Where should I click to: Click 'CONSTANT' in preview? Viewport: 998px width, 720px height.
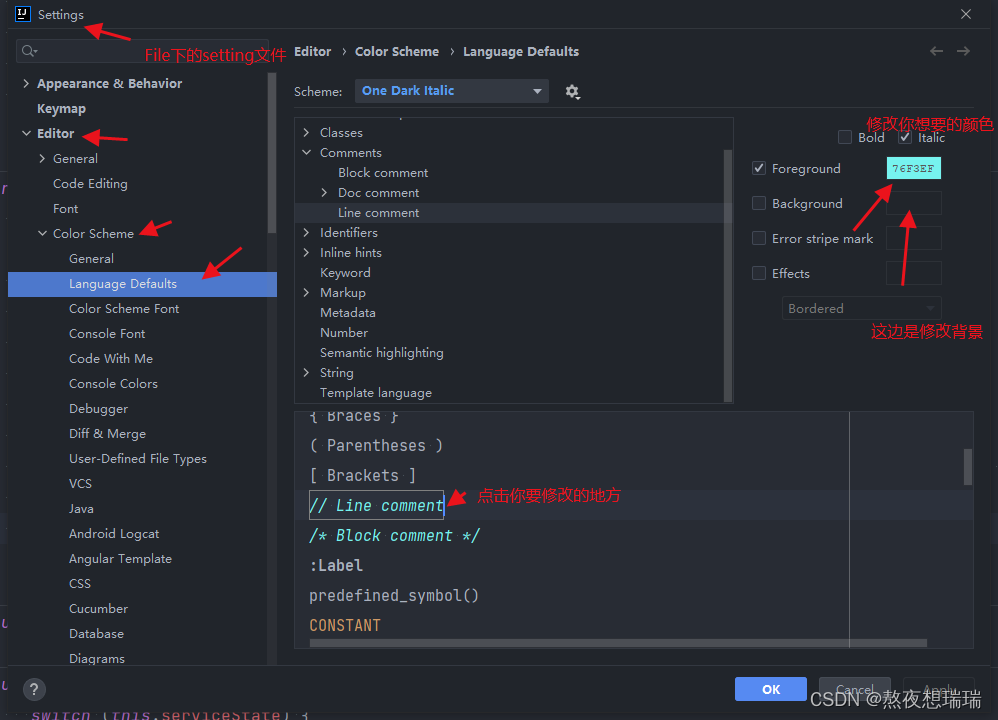pos(344,625)
